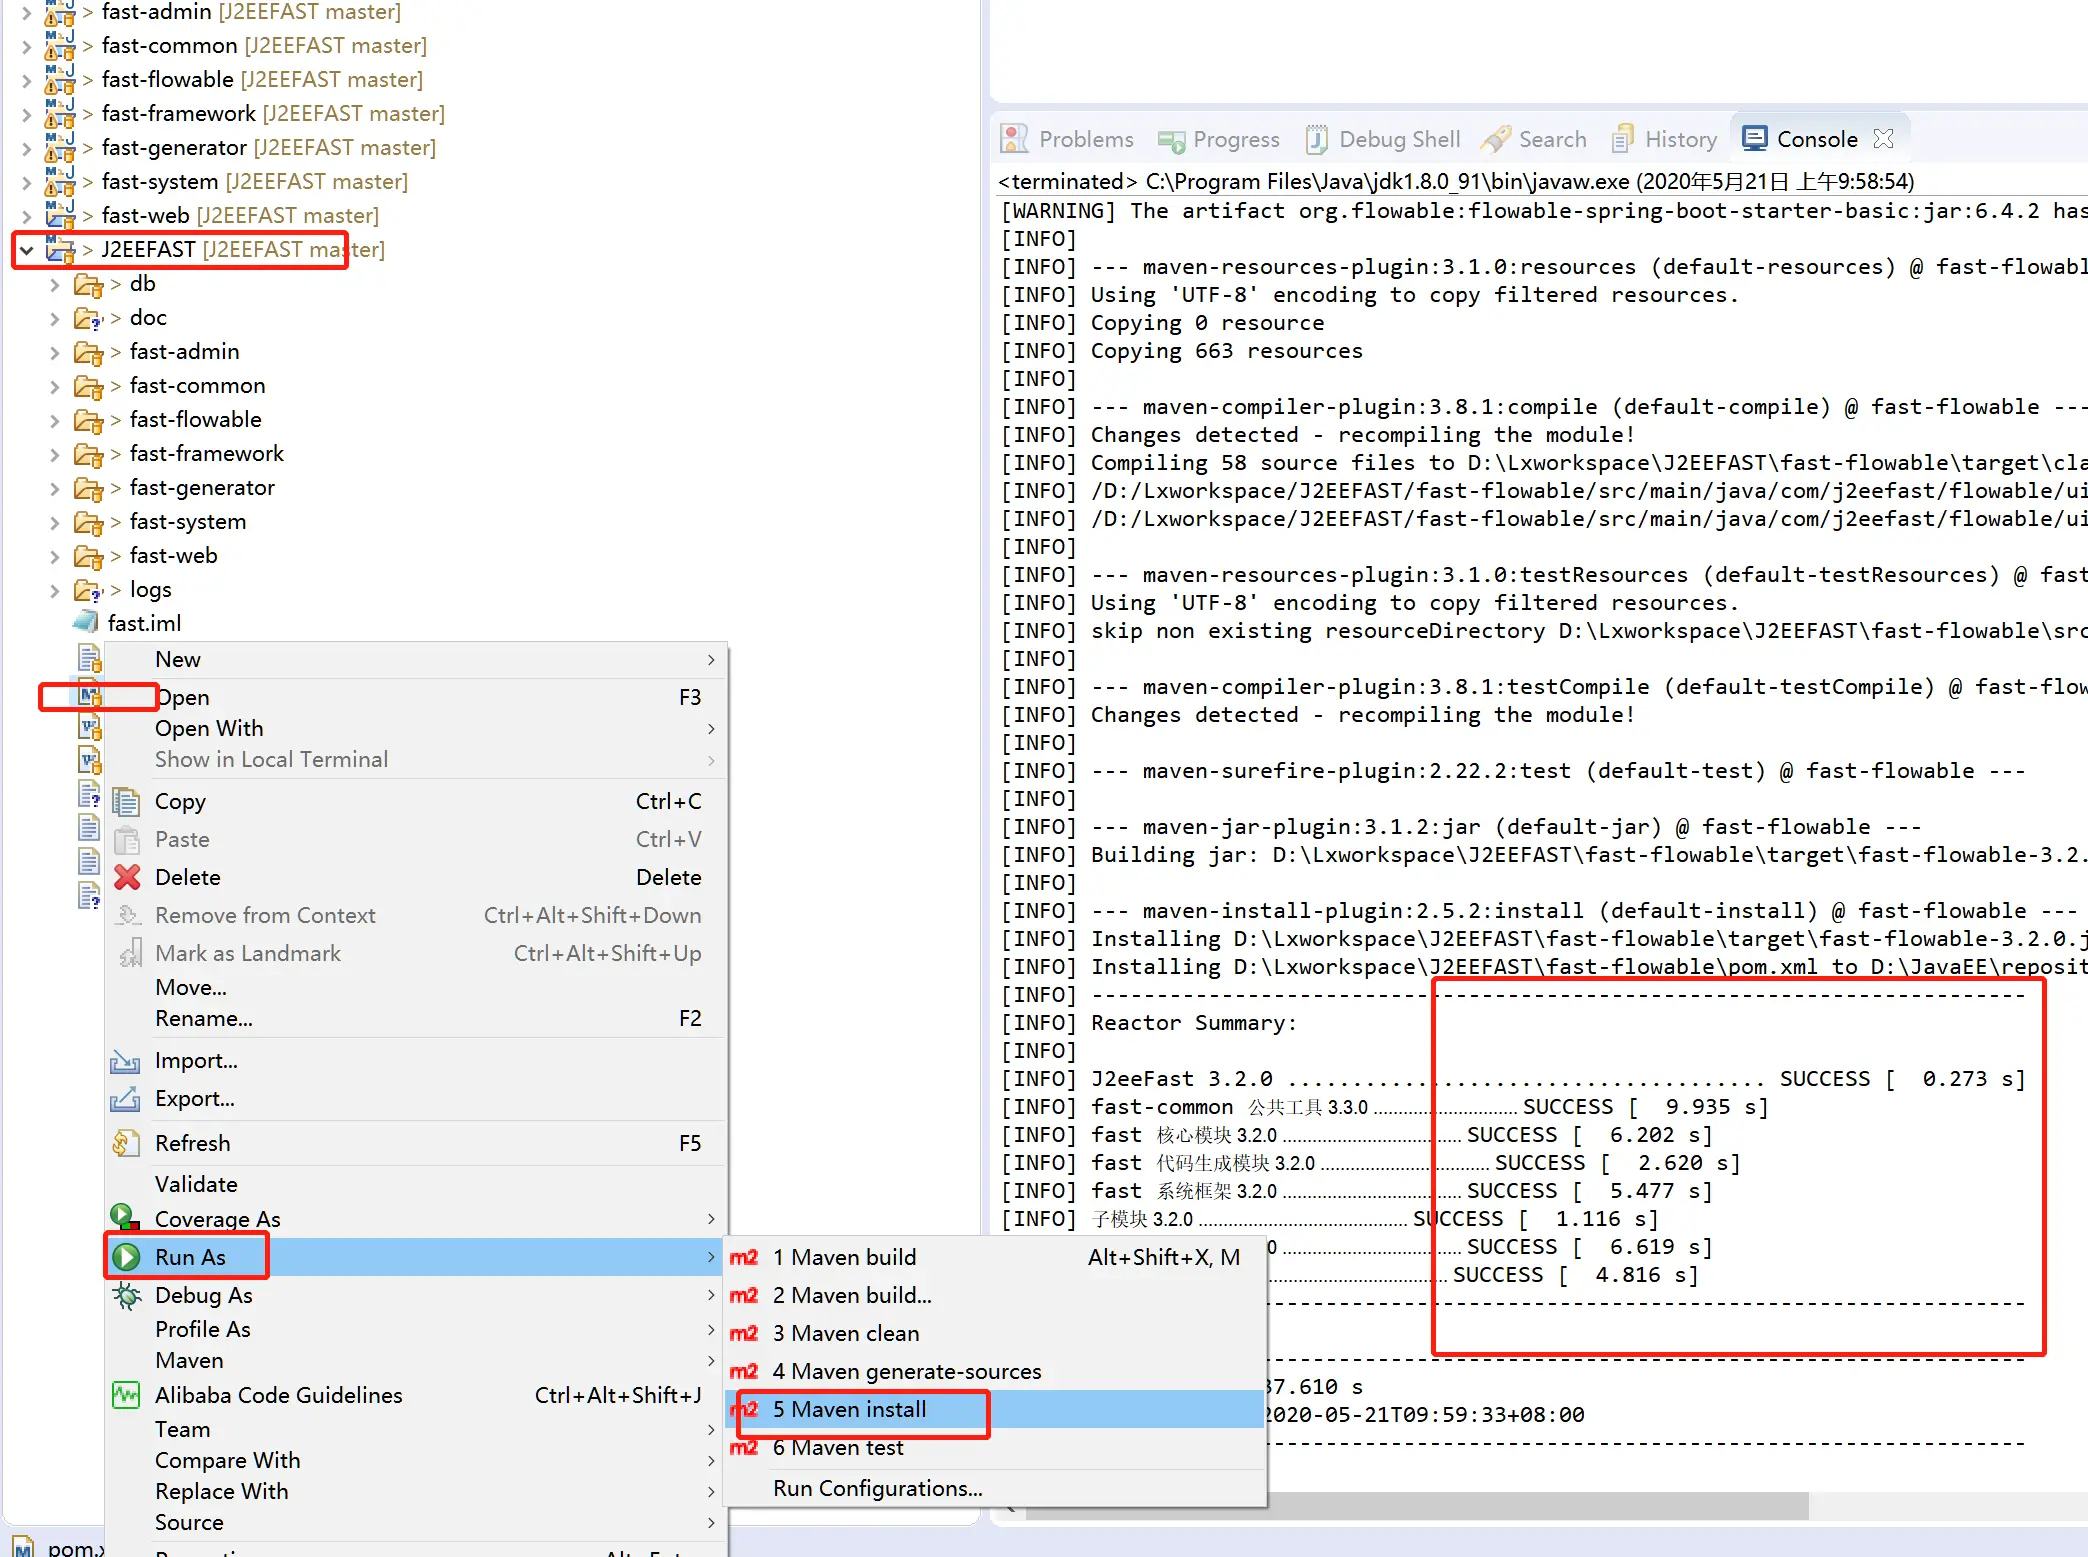
Task: Click the m2 icon beside Maven clean
Action: pos(744,1333)
